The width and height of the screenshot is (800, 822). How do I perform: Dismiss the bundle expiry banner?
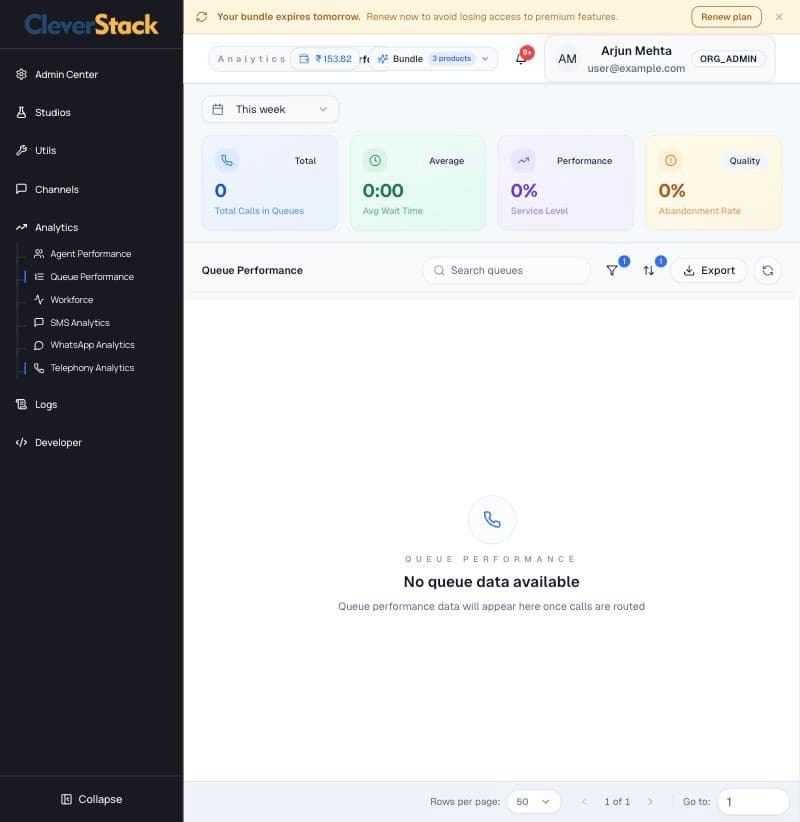point(779,17)
